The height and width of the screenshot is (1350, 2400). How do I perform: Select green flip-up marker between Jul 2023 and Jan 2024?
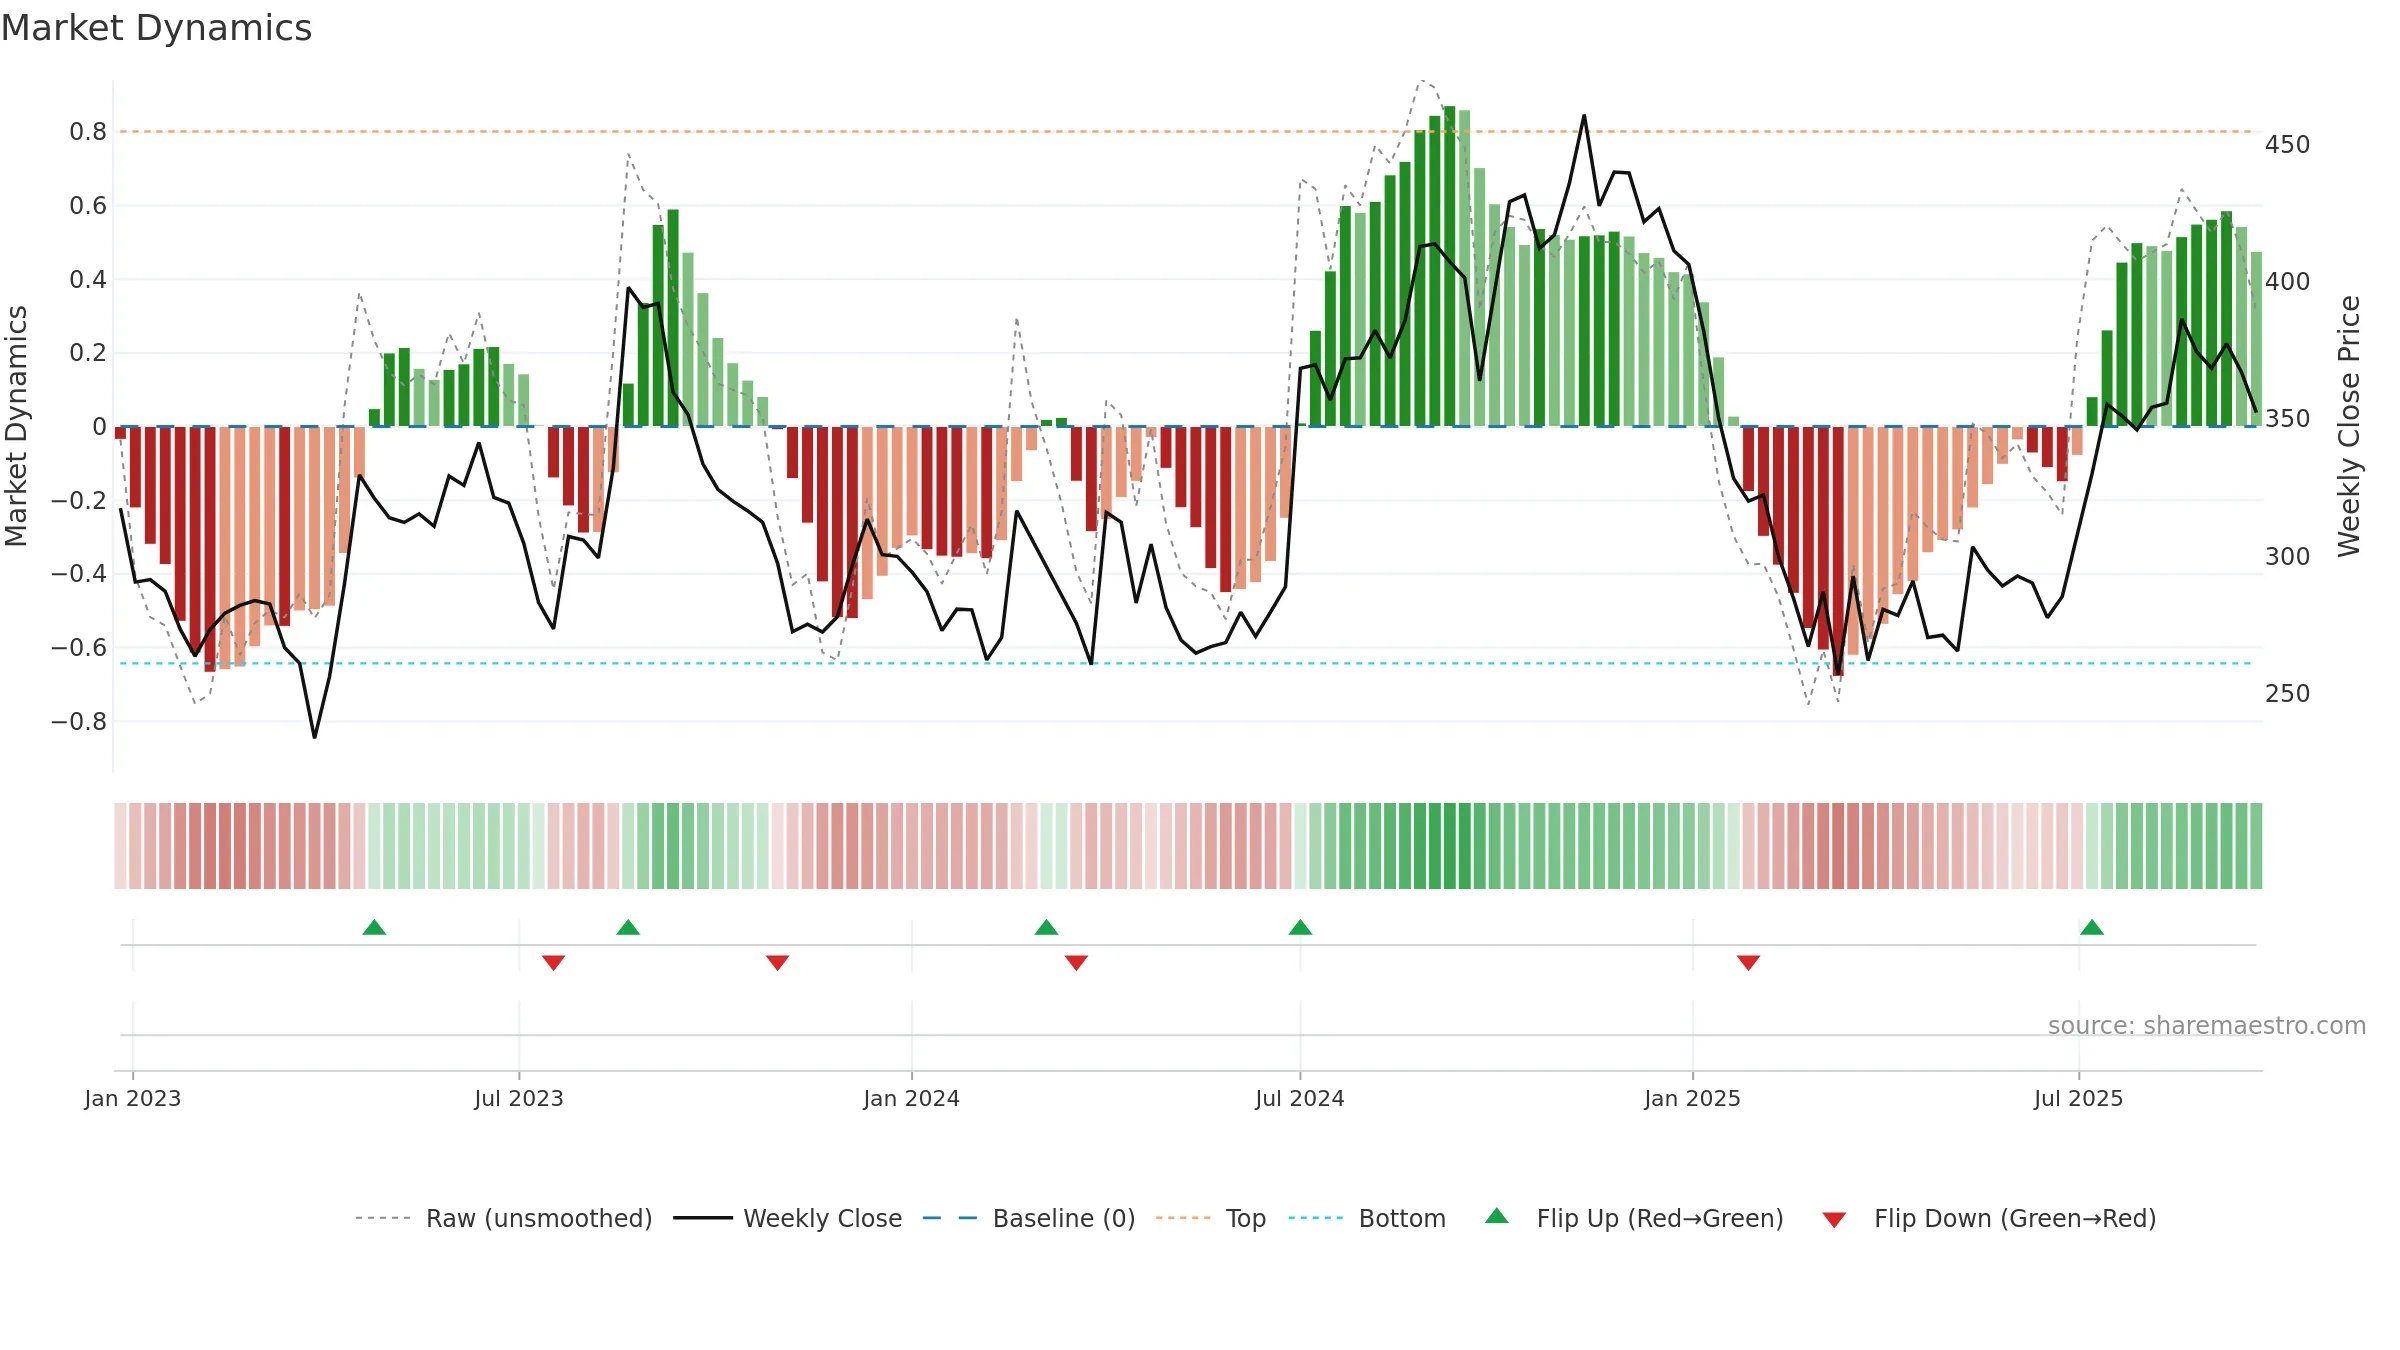pyautogui.click(x=628, y=927)
